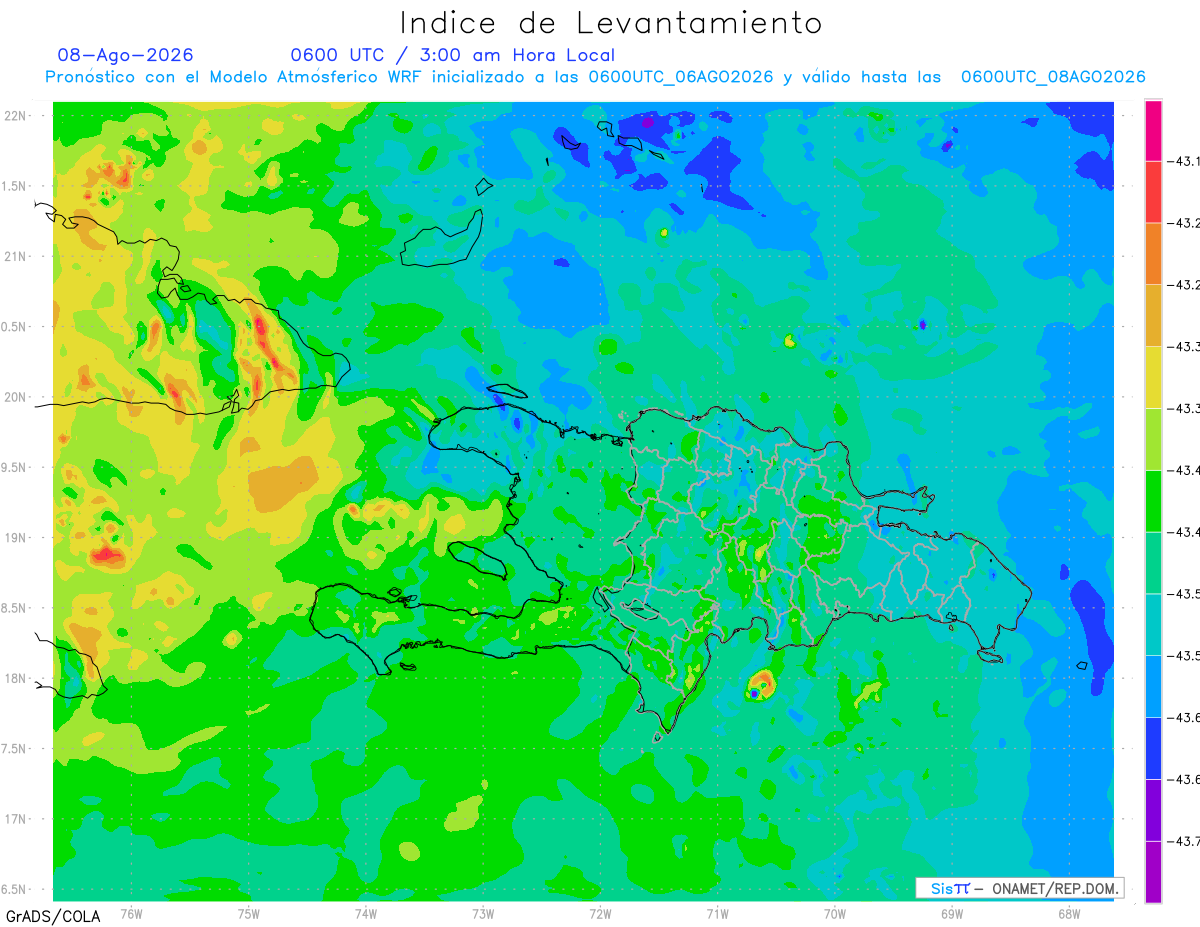
Task: Pick the dark blue swatch in the color bar
Action: pos(1153,748)
